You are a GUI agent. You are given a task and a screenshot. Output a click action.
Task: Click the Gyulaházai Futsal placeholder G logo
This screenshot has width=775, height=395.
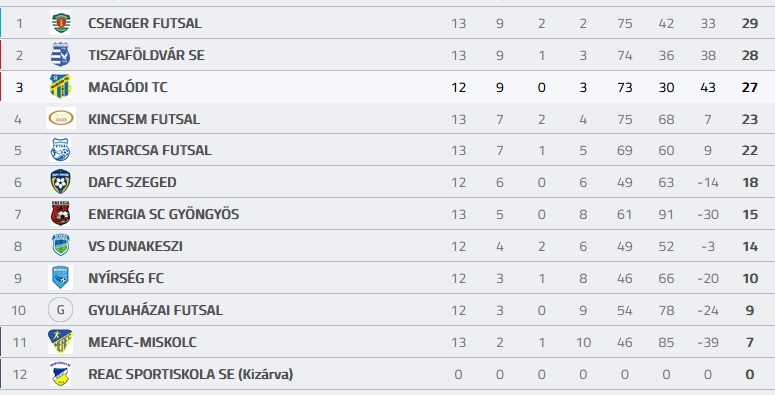click(x=60, y=309)
